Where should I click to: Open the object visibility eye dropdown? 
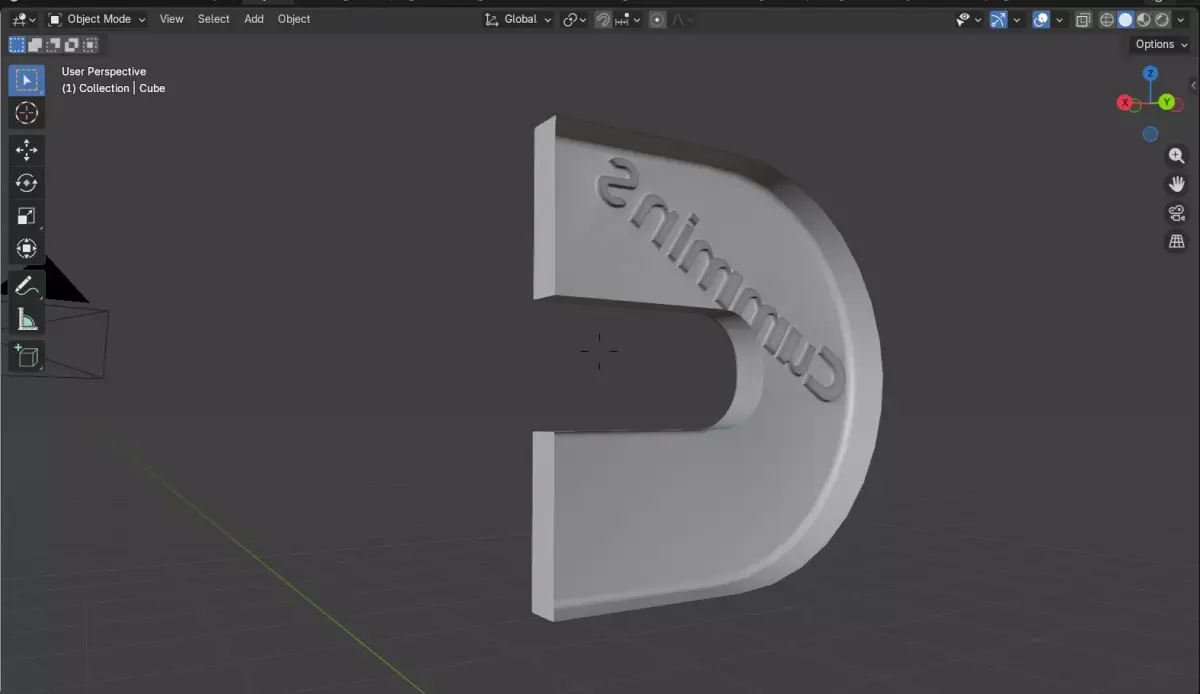click(x=969, y=19)
